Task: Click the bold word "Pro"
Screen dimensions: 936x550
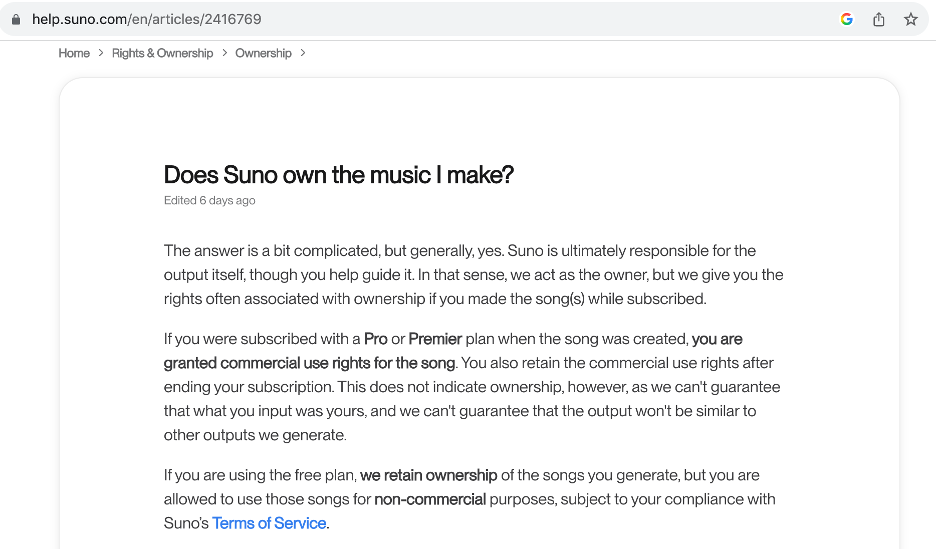Action: [x=376, y=339]
